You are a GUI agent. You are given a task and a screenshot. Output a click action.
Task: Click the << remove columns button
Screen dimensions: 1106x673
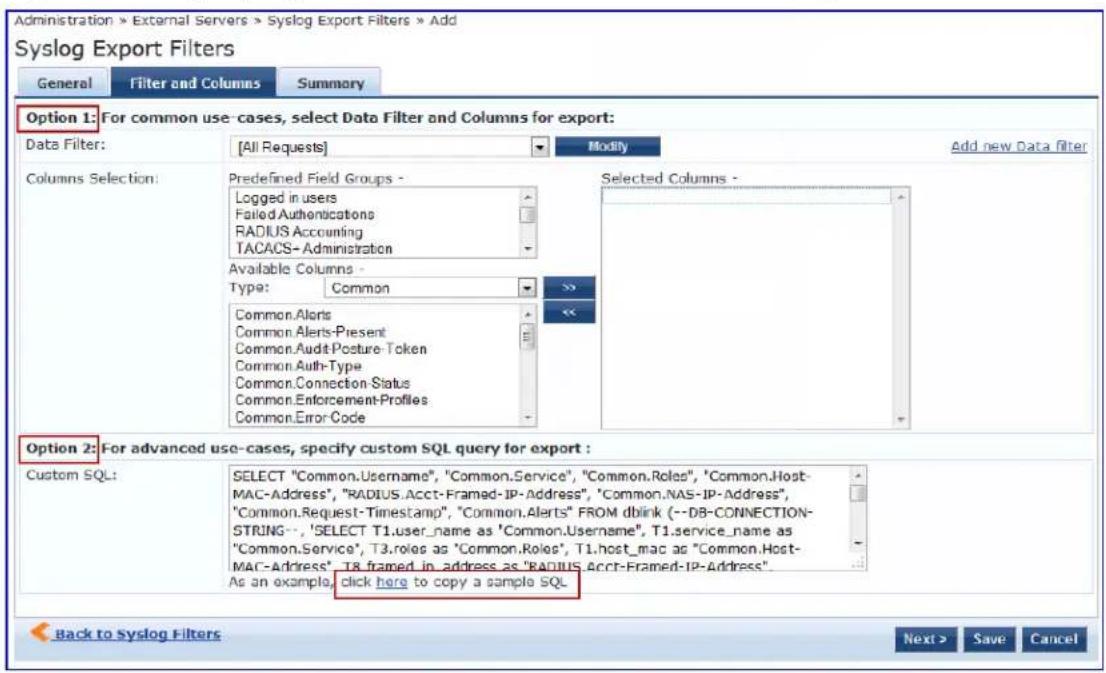pyautogui.click(x=569, y=312)
